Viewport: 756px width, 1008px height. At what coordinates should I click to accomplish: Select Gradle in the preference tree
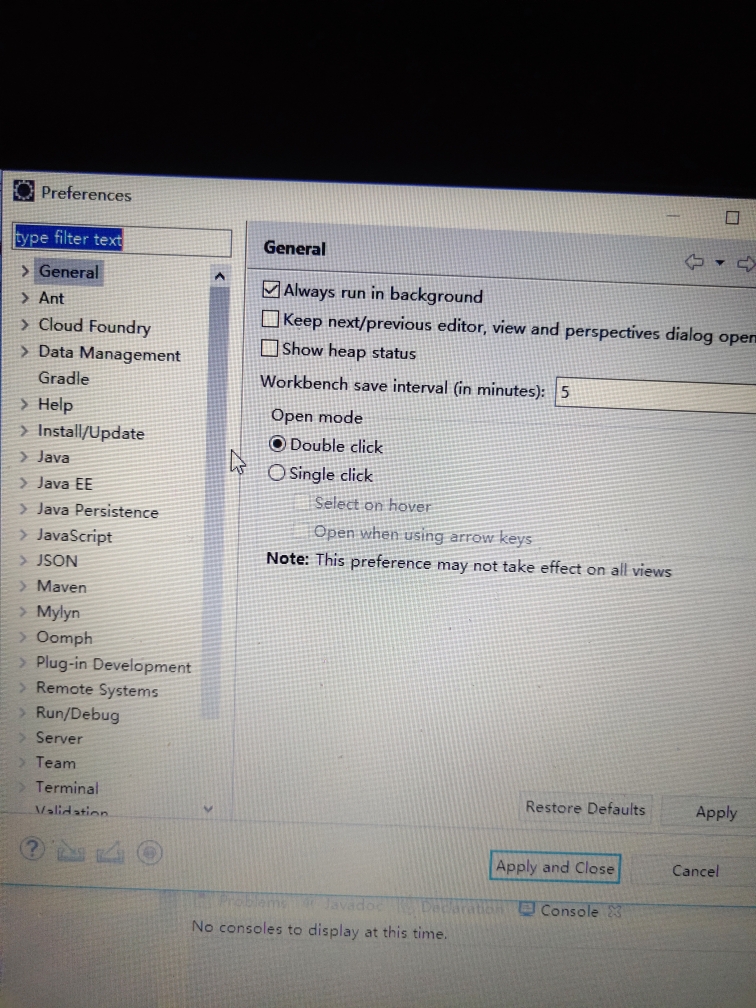64,378
